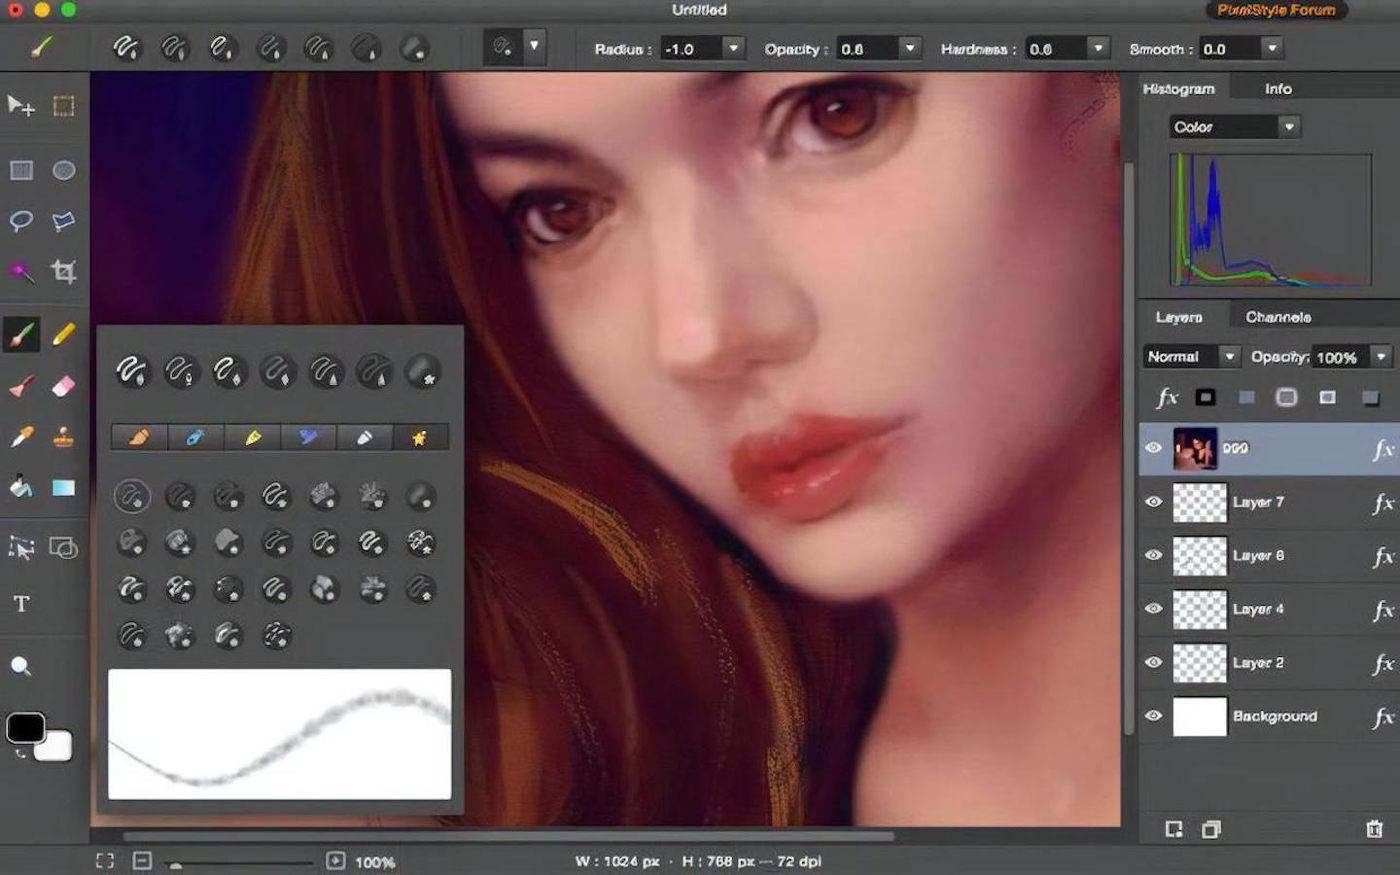Screen dimensions: 1400x875
Task: Pick the Eraser tool
Action: 63,386
